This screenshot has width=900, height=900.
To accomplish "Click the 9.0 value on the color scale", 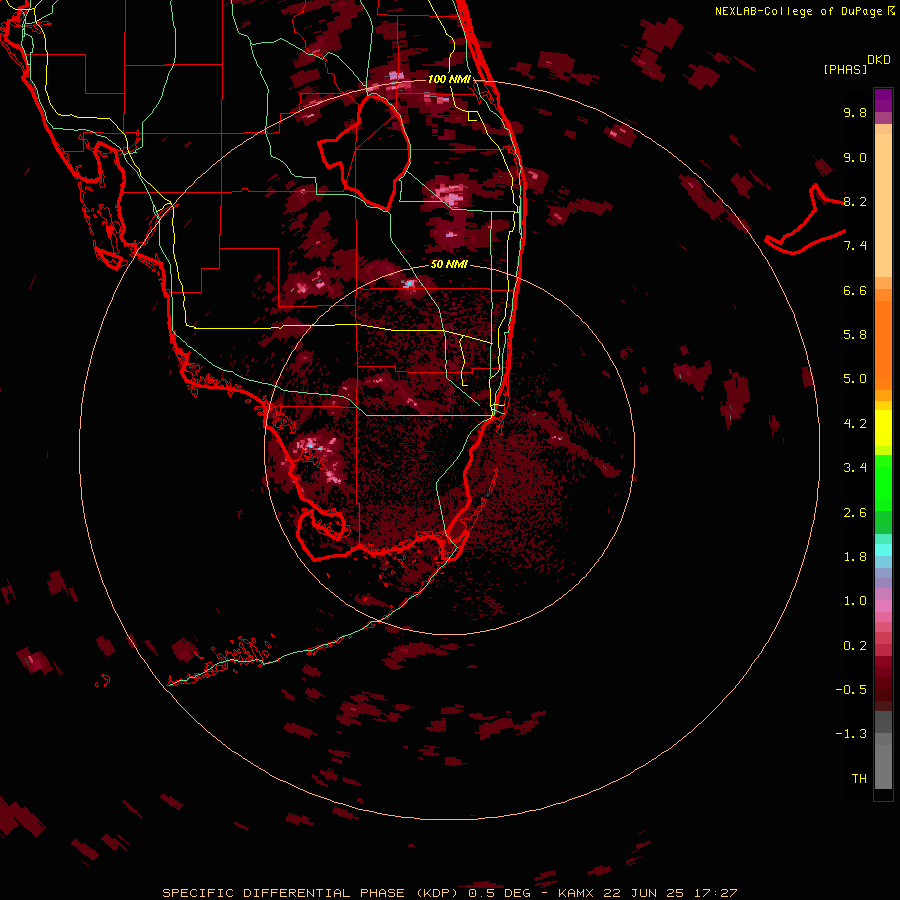I will [855, 157].
